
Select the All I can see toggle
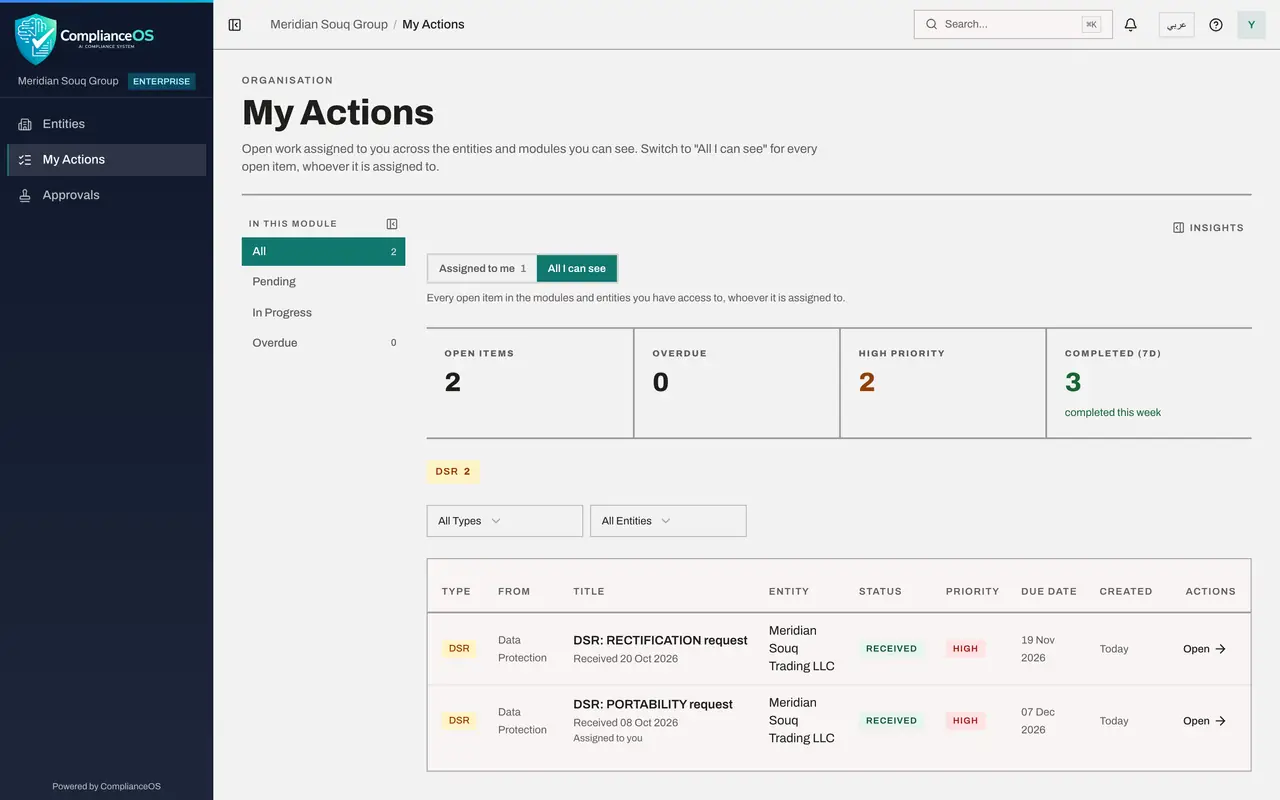577,268
